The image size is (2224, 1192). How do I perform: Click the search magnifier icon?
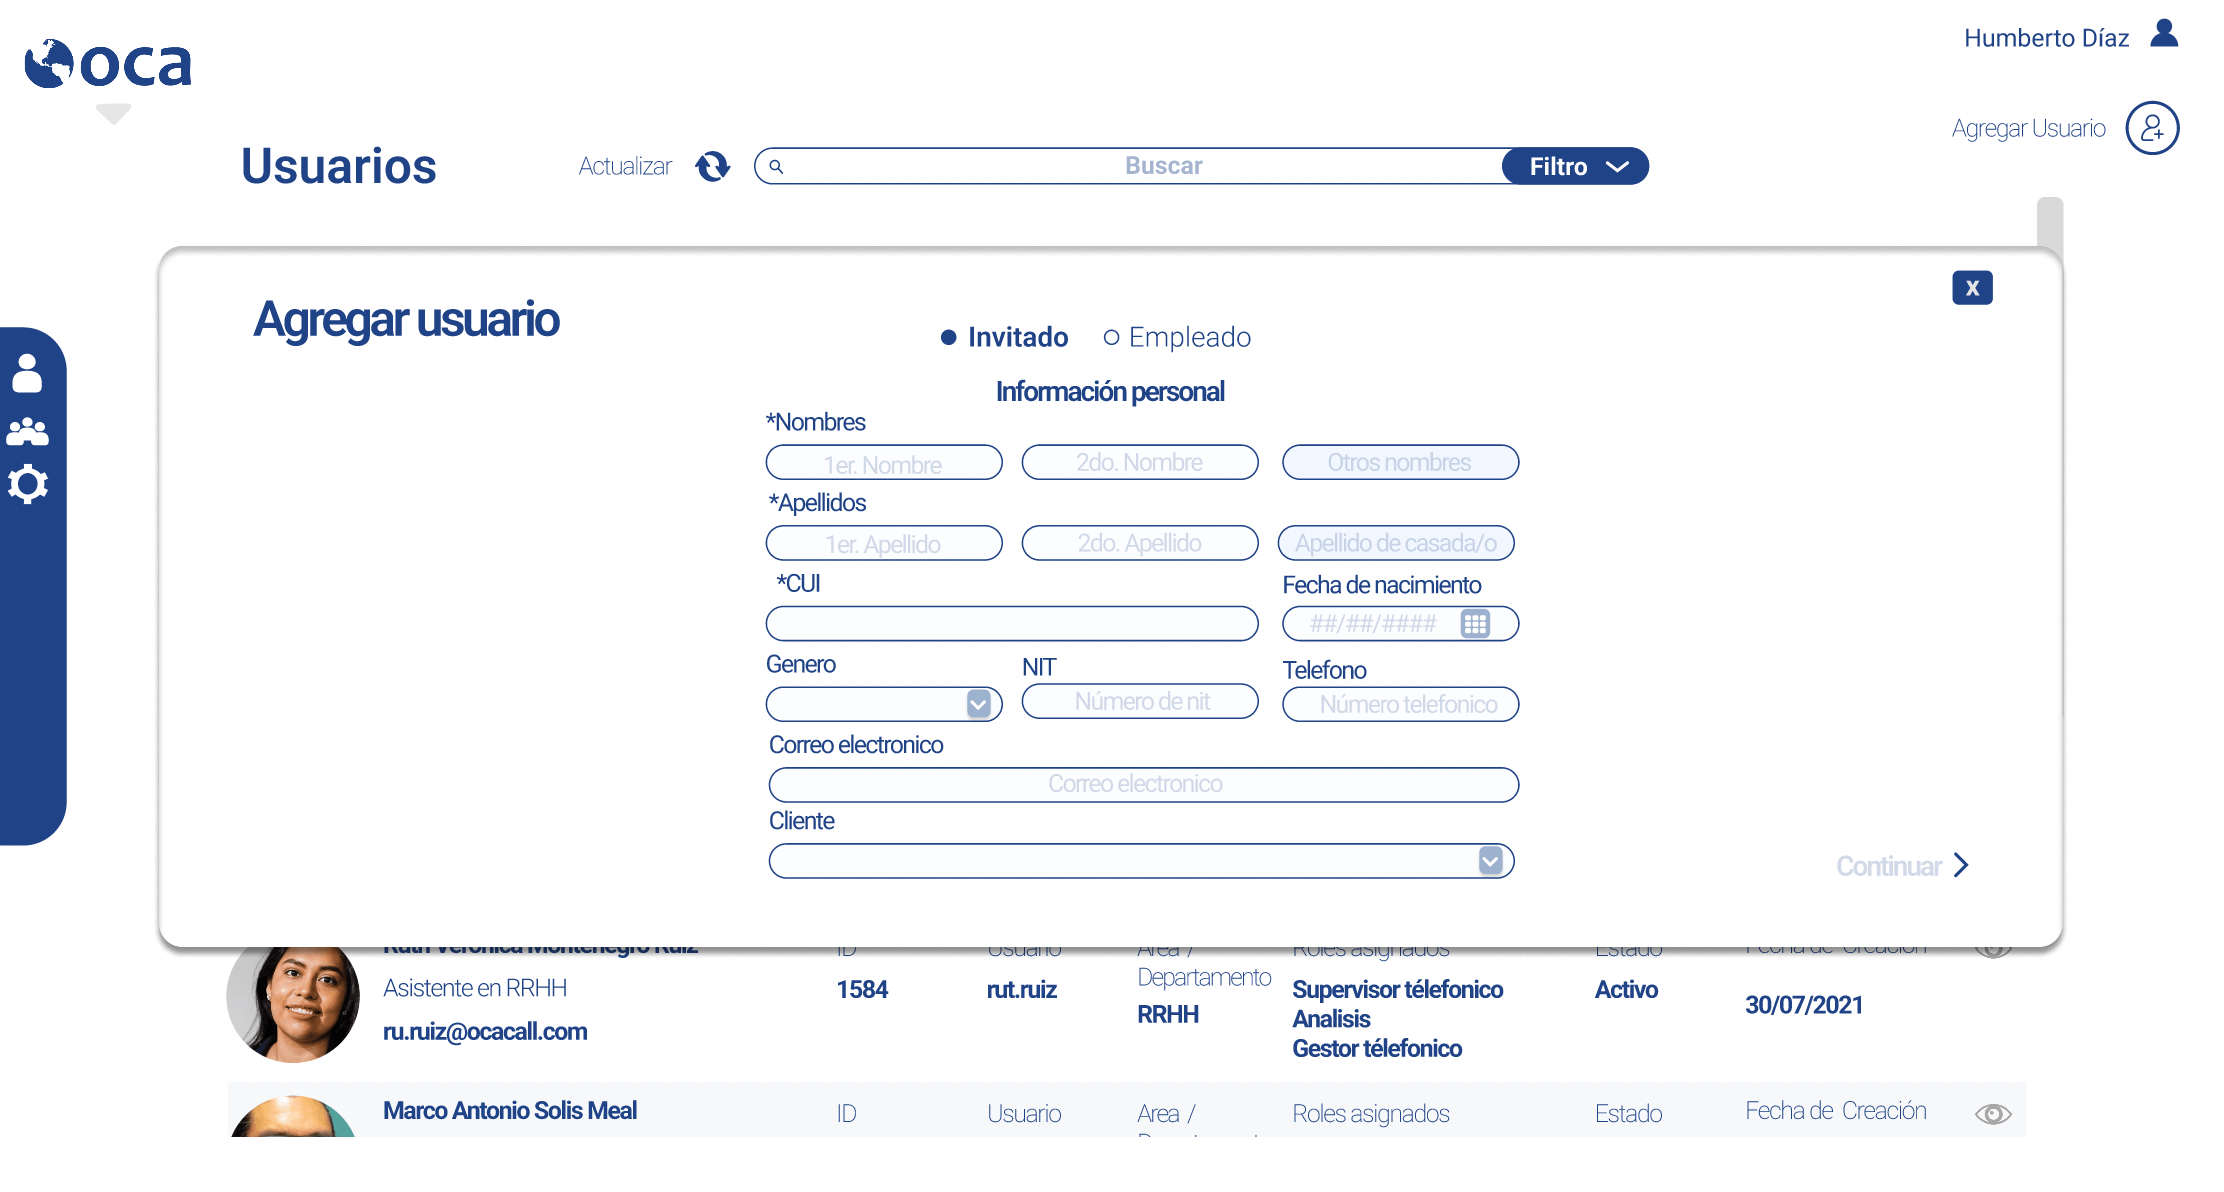776,167
